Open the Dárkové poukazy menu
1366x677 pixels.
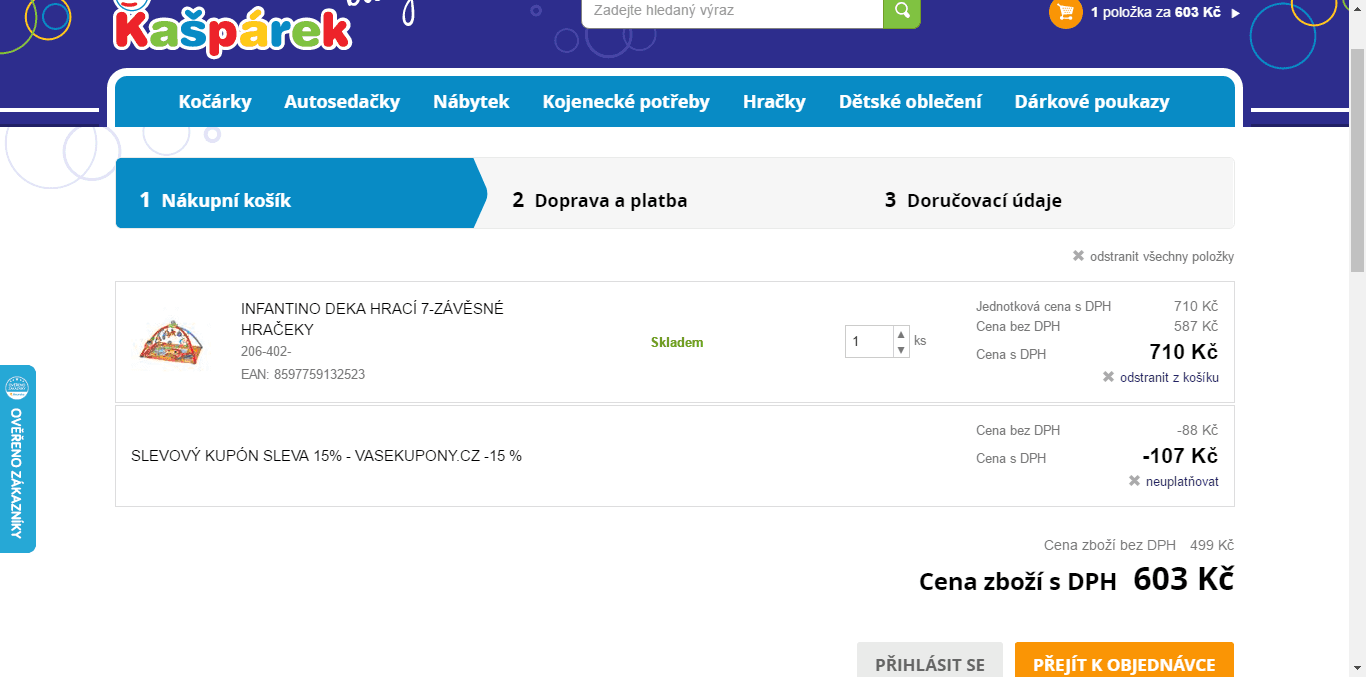tap(1092, 102)
